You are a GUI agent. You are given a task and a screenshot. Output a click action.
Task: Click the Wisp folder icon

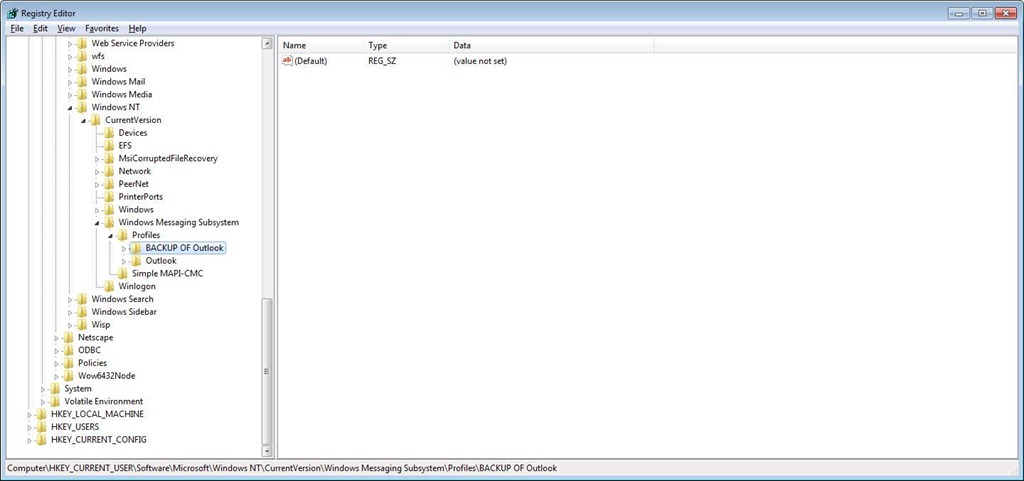tap(82, 325)
